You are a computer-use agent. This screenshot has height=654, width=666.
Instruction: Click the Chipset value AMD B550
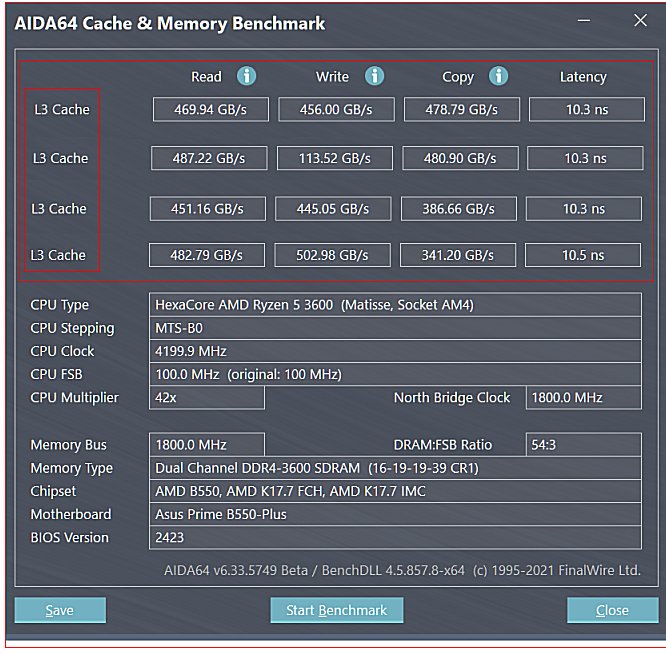coord(395,491)
